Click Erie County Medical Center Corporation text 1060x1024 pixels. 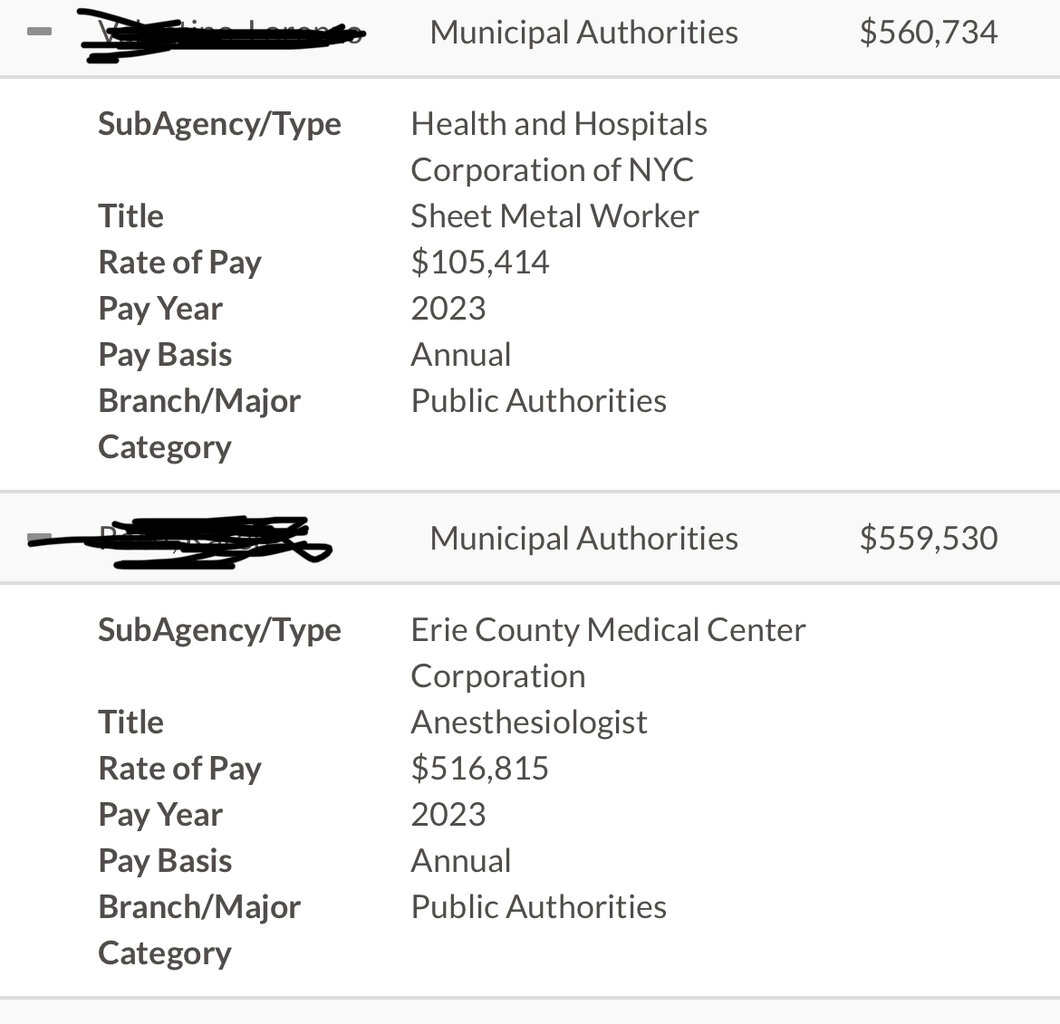tap(607, 653)
